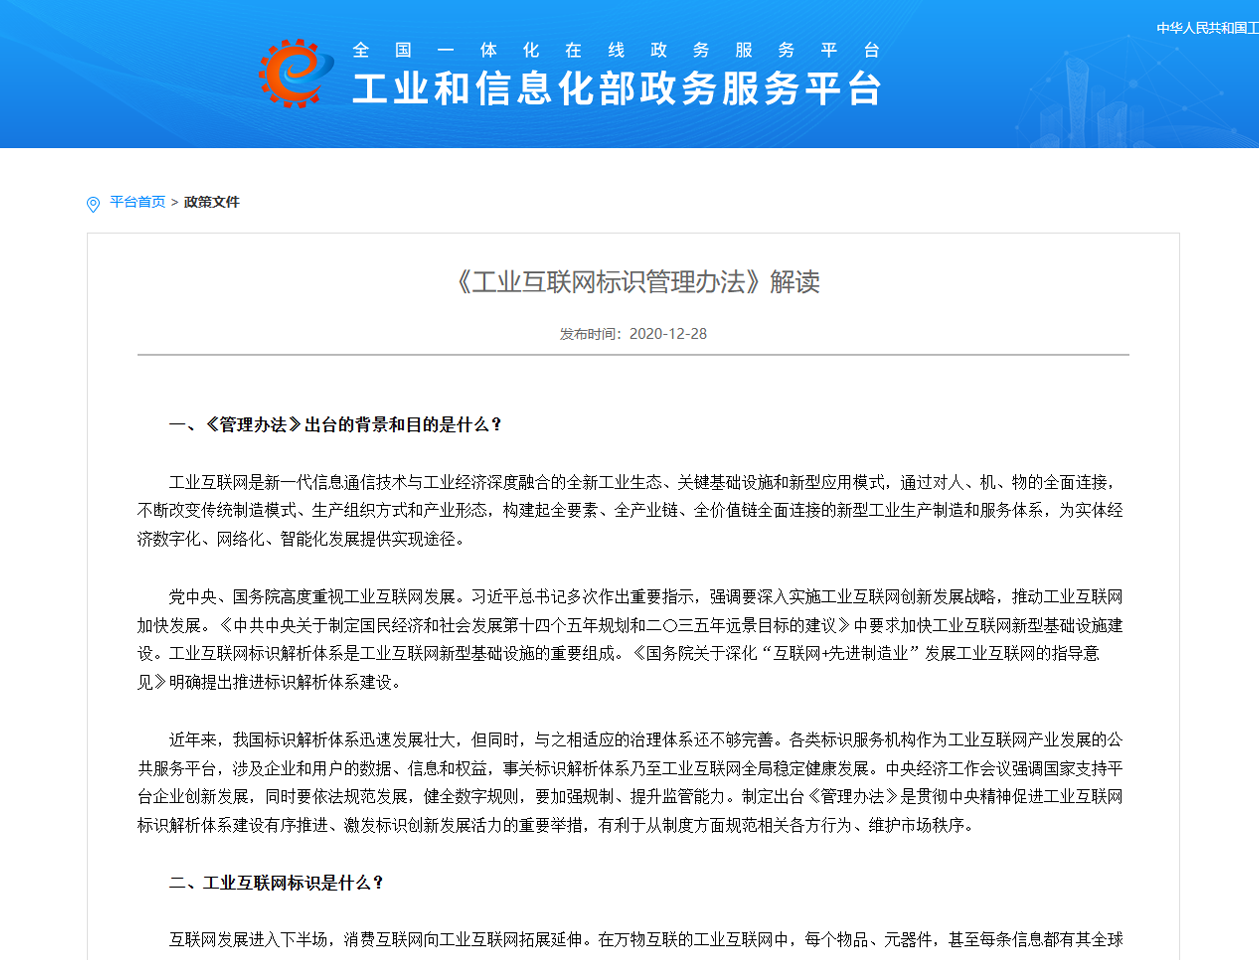The image size is (1259, 960).
Task: Click paragraph starting 互联网发展进入下半场
Action: point(646,940)
